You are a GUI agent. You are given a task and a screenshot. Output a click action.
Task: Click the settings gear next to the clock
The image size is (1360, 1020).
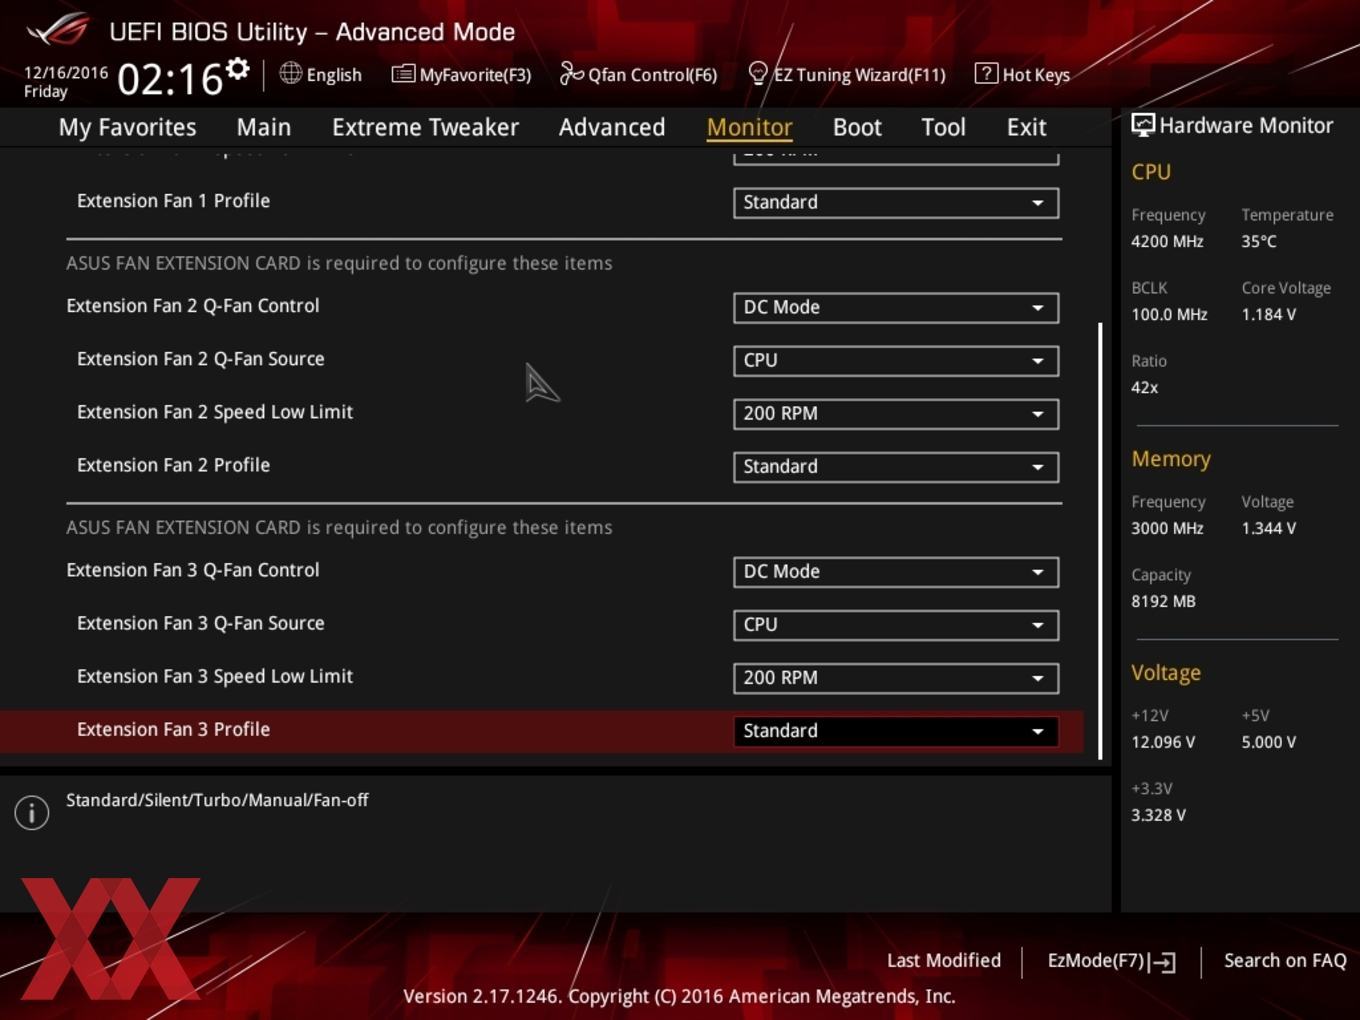237,69
